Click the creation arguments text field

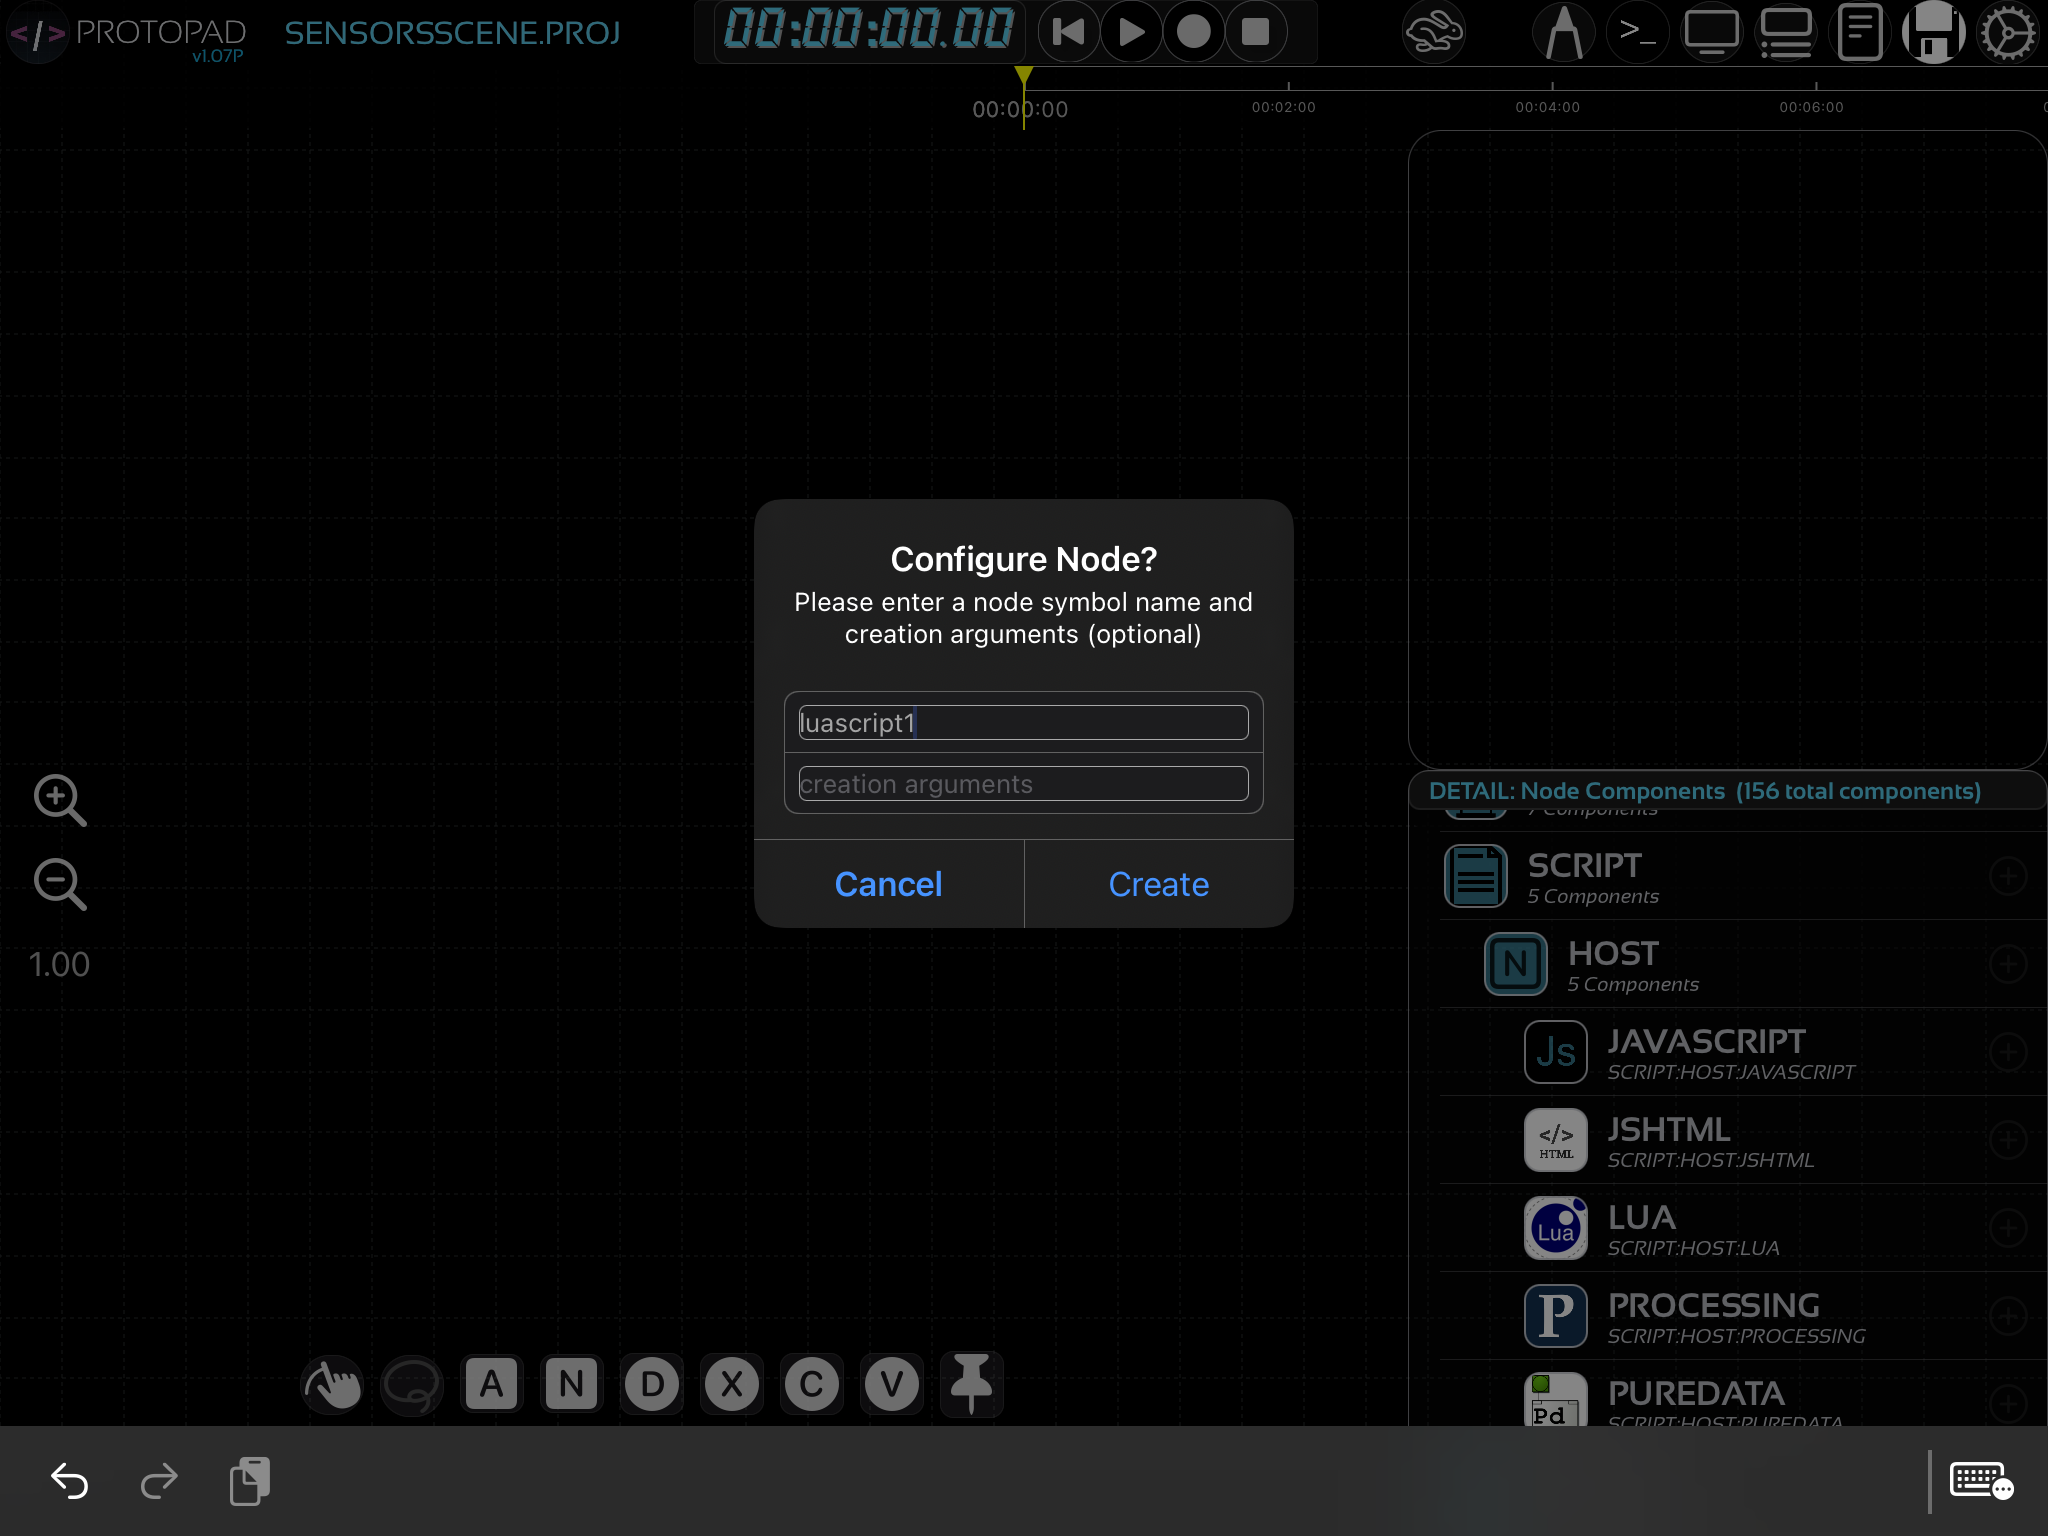click(x=1023, y=784)
